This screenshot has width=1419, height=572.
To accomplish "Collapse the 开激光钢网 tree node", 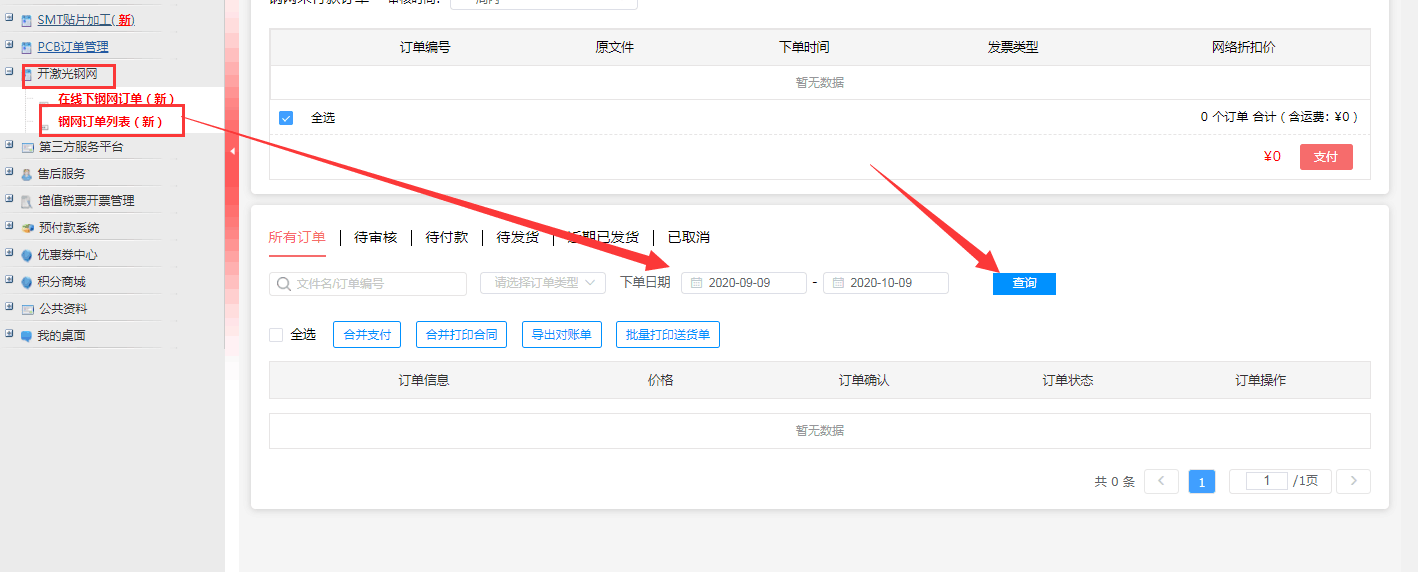I will tap(10, 73).
